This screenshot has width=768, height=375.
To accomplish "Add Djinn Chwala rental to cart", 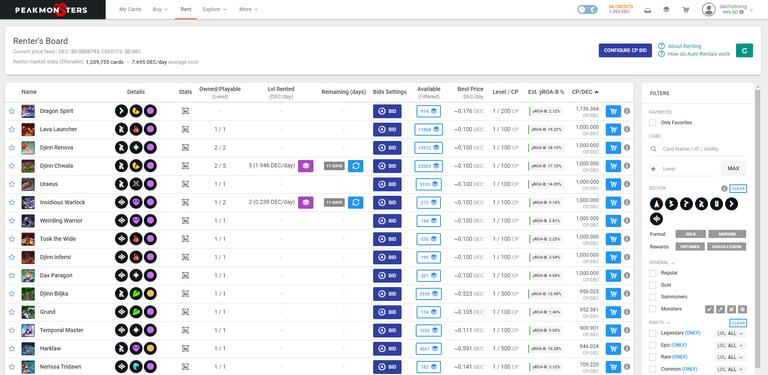I will pos(613,166).
